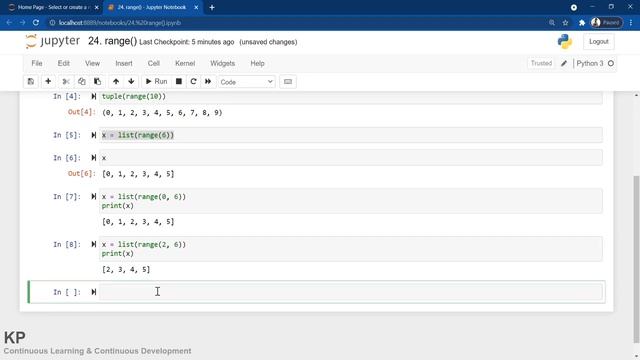Viewport: 640px width, 360px height.
Task: Click code cell x = list(range(6))
Action: pos(351,135)
